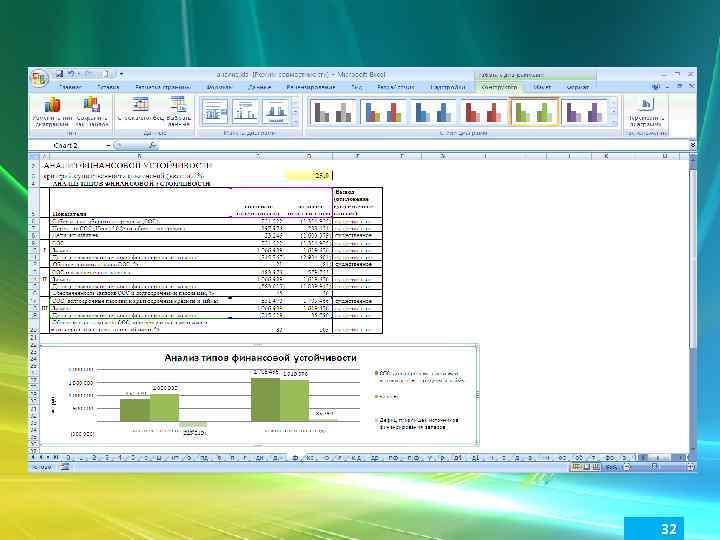Click the zoom slider handle

click(655, 467)
